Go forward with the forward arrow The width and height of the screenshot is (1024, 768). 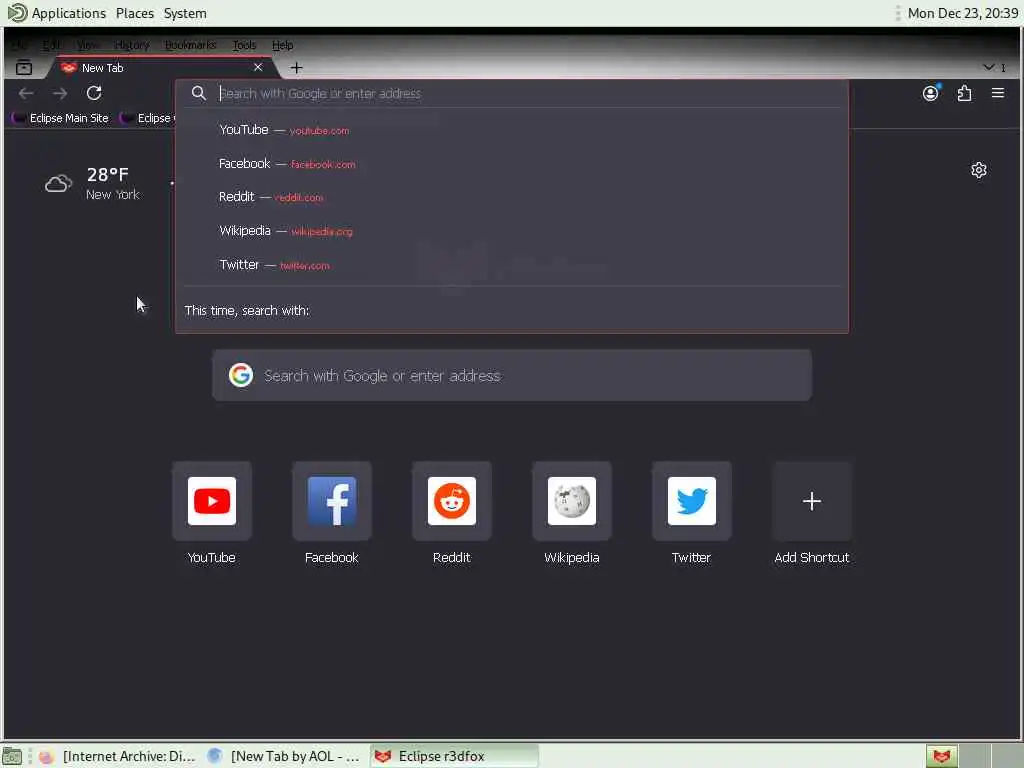pyautogui.click(x=60, y=93)
